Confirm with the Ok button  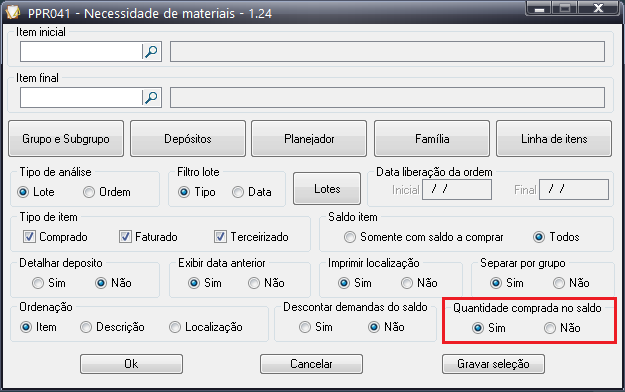[x=131, y=364]
